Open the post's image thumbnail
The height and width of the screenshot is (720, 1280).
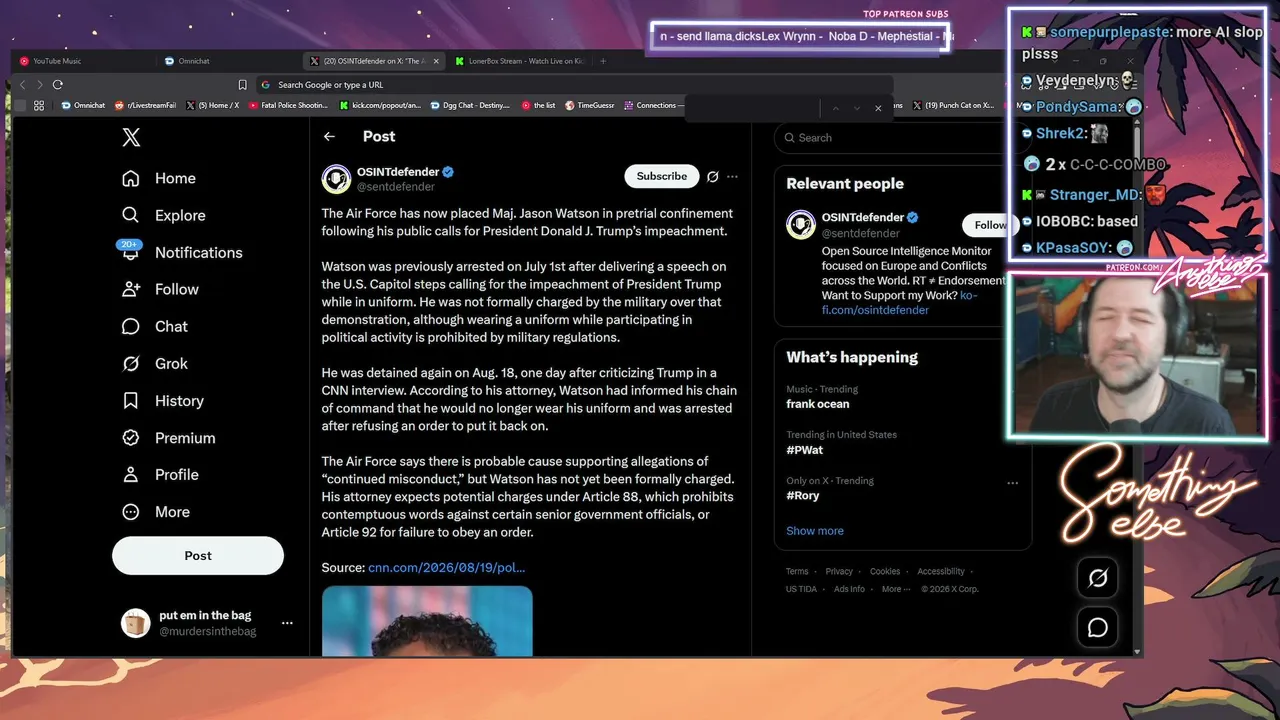tap(427, 621)
